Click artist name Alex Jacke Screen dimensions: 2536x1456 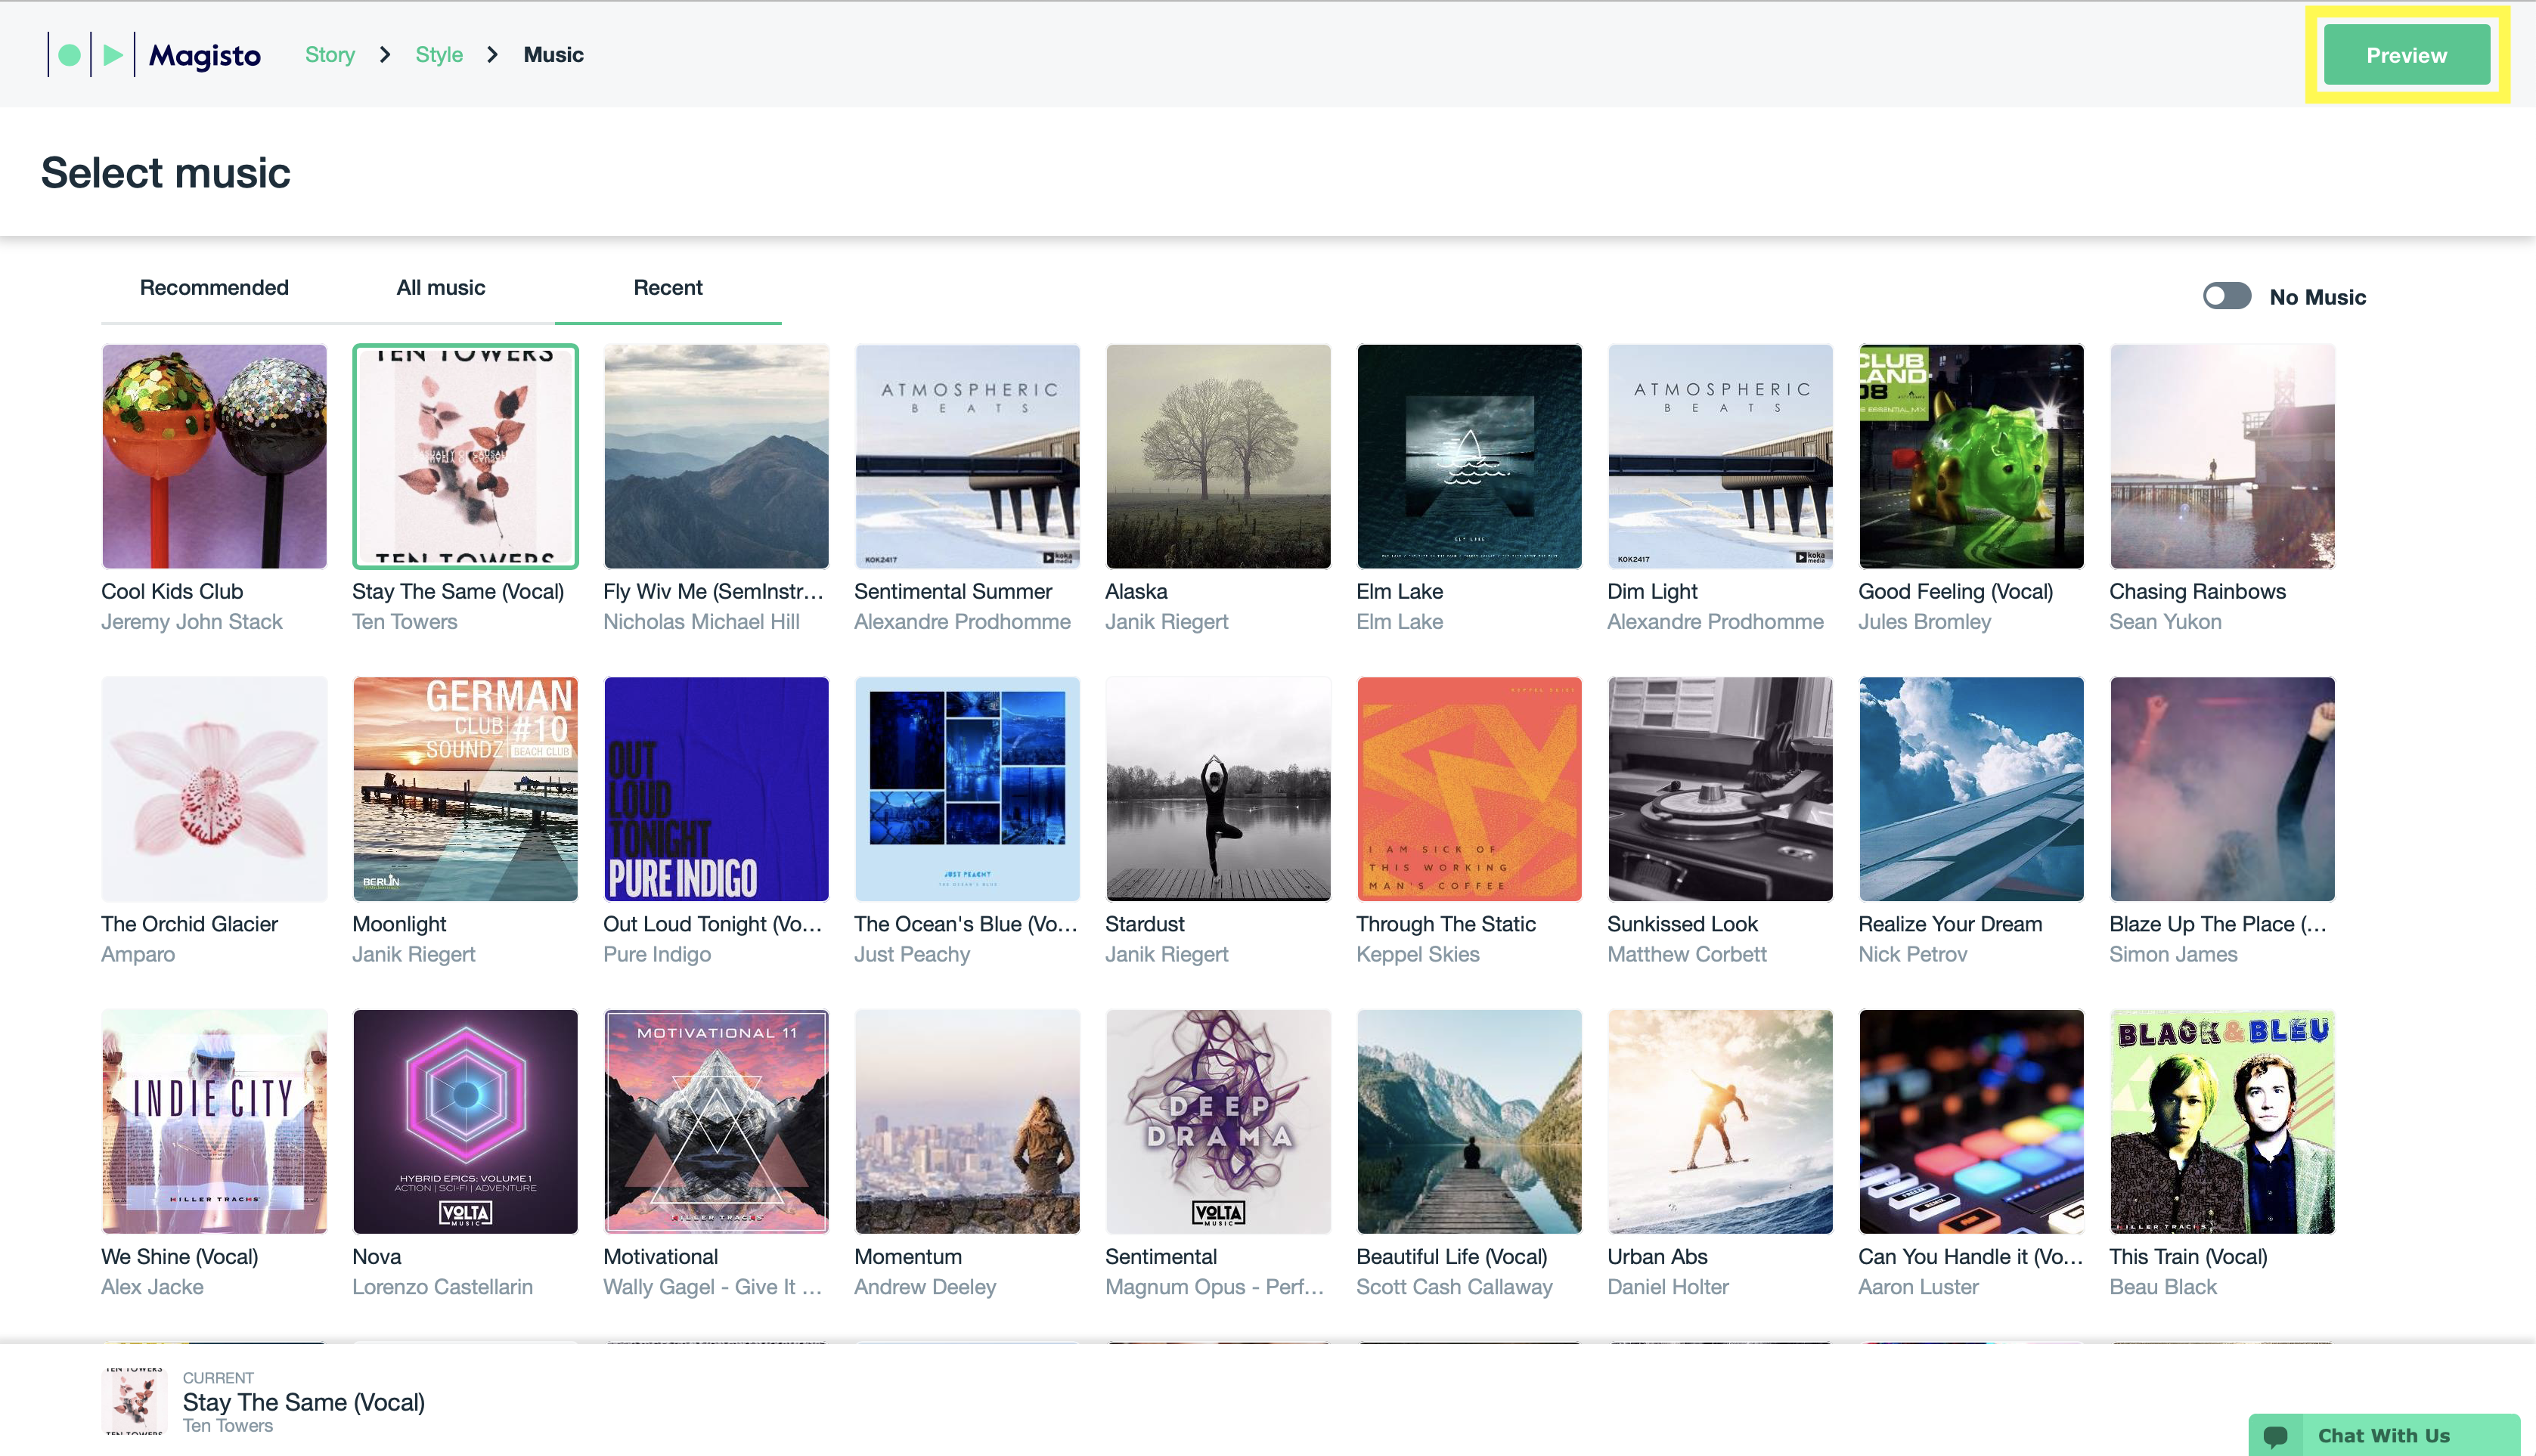click(x=152, y=1288)
